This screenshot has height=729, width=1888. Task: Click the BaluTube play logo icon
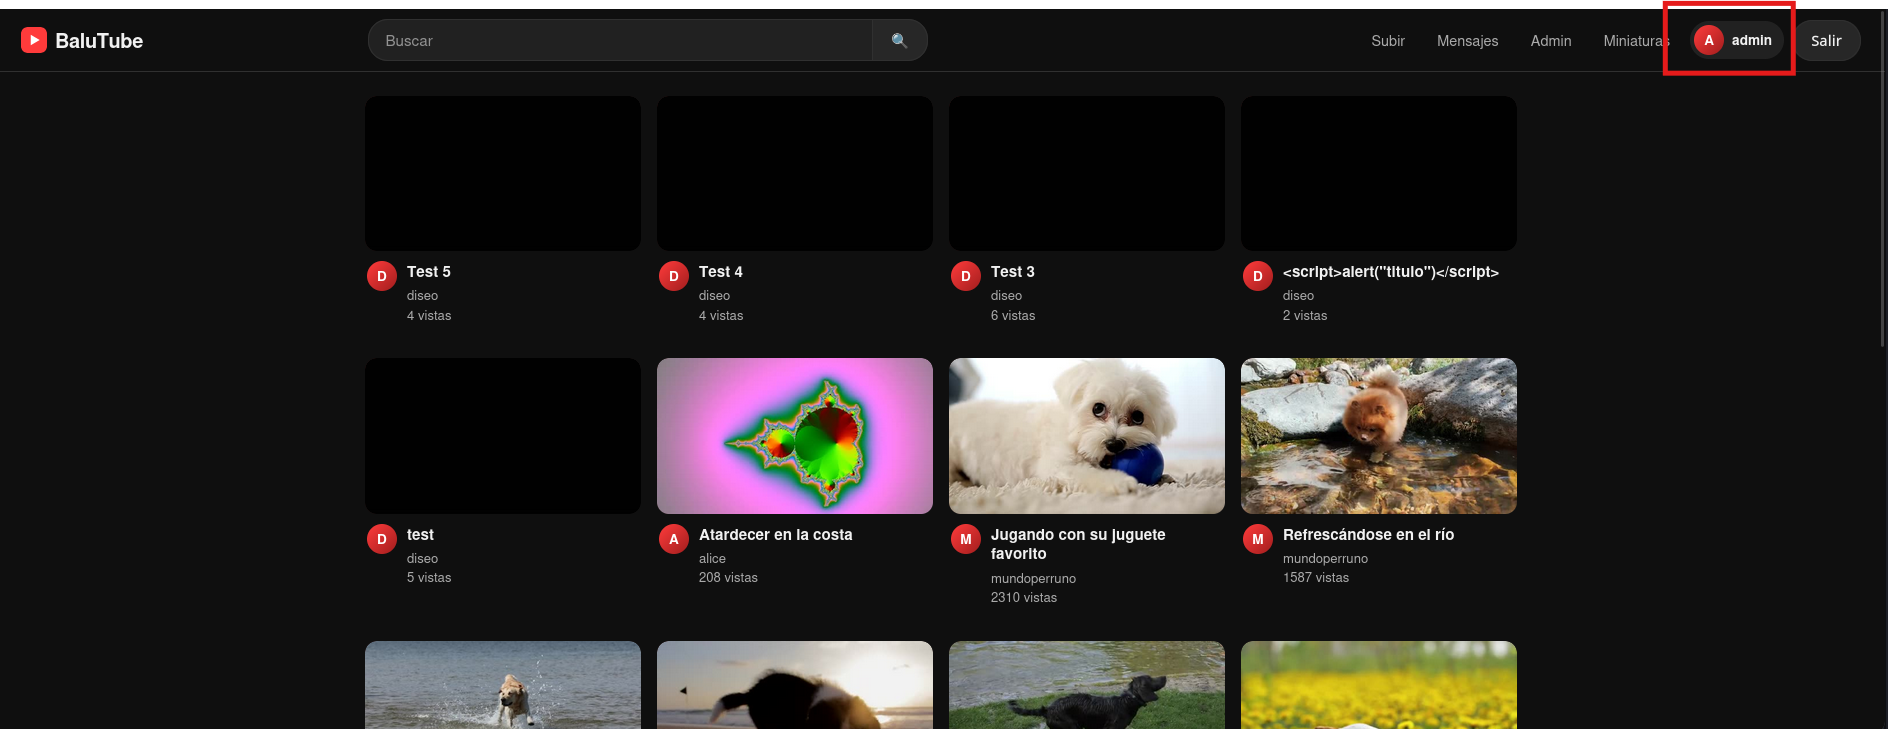[34, 40]
